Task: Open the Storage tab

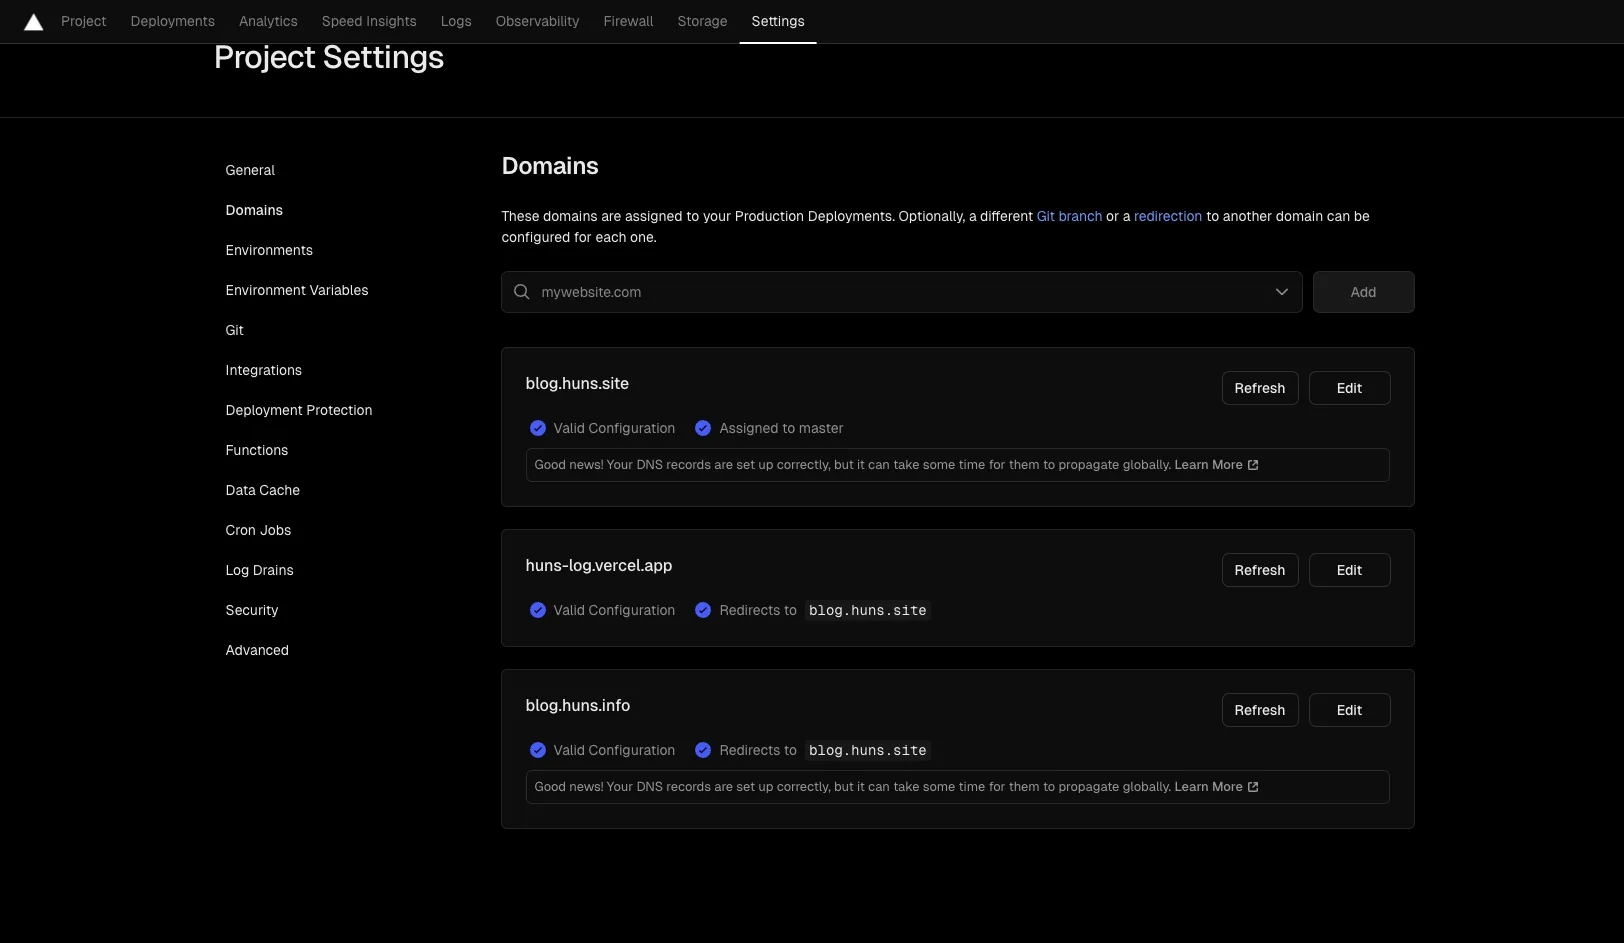Action: (702, 21)
